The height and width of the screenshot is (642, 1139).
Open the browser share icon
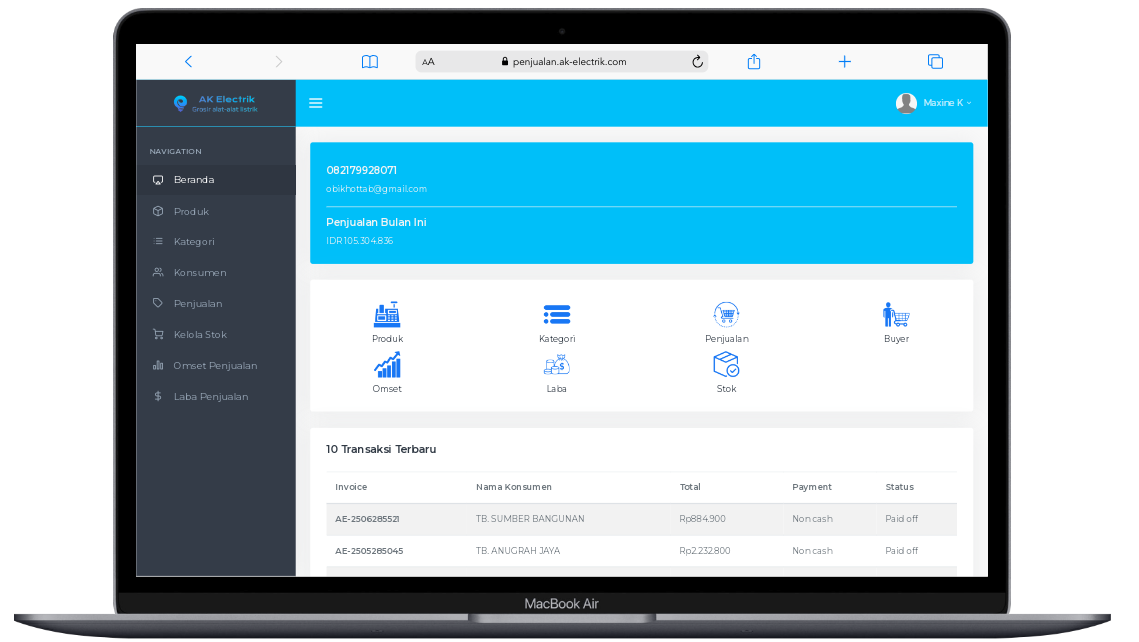tap(754, 62)
